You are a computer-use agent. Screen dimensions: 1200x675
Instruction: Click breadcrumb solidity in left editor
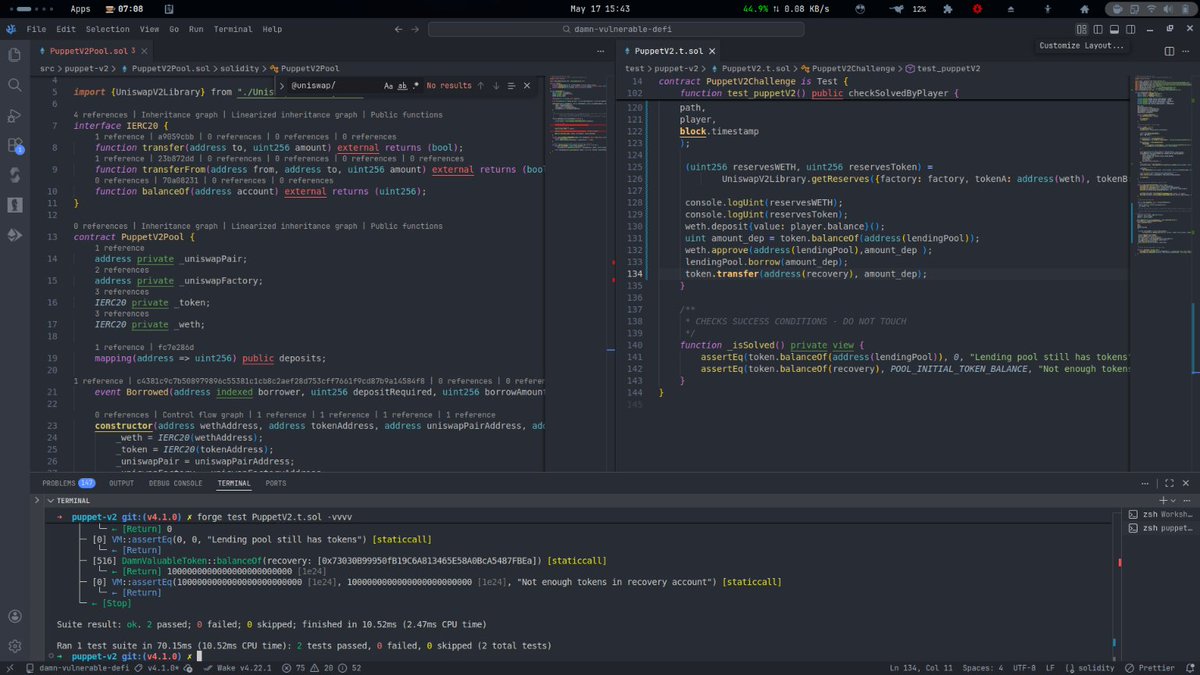pyautogui.click(x=238, y=68)
